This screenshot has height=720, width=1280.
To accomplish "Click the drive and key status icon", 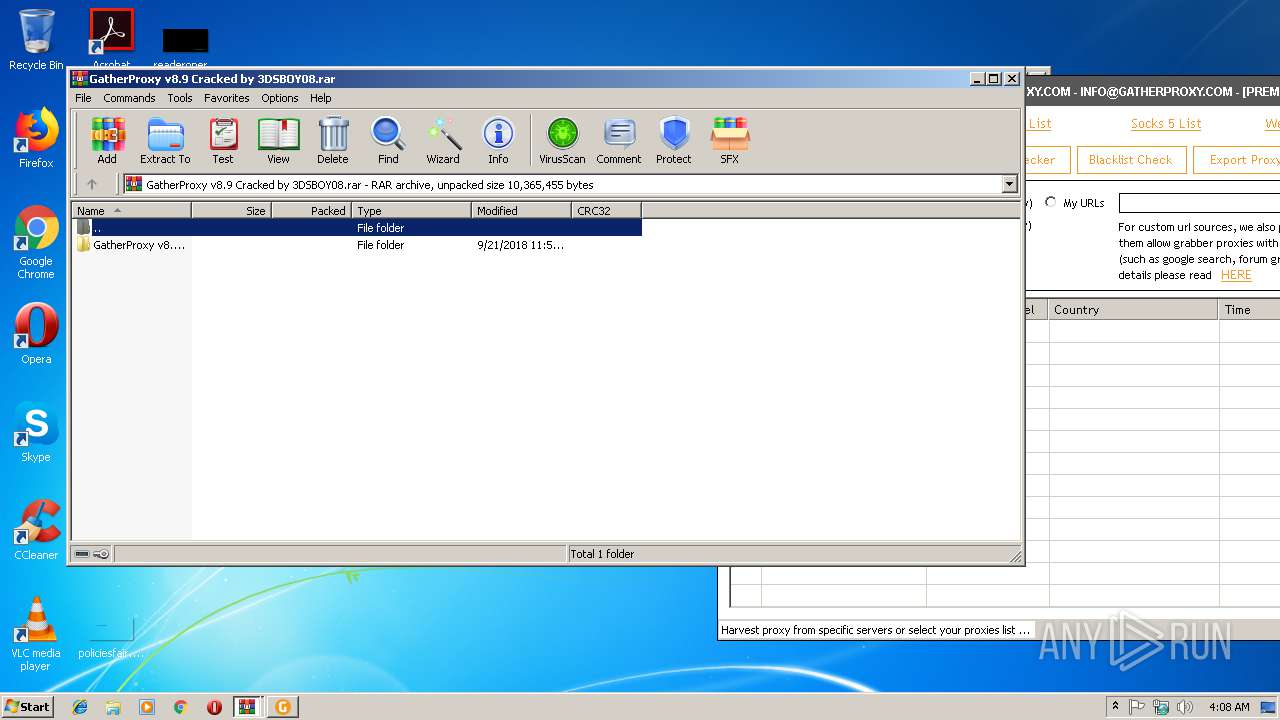I will [x=92, y=554].
